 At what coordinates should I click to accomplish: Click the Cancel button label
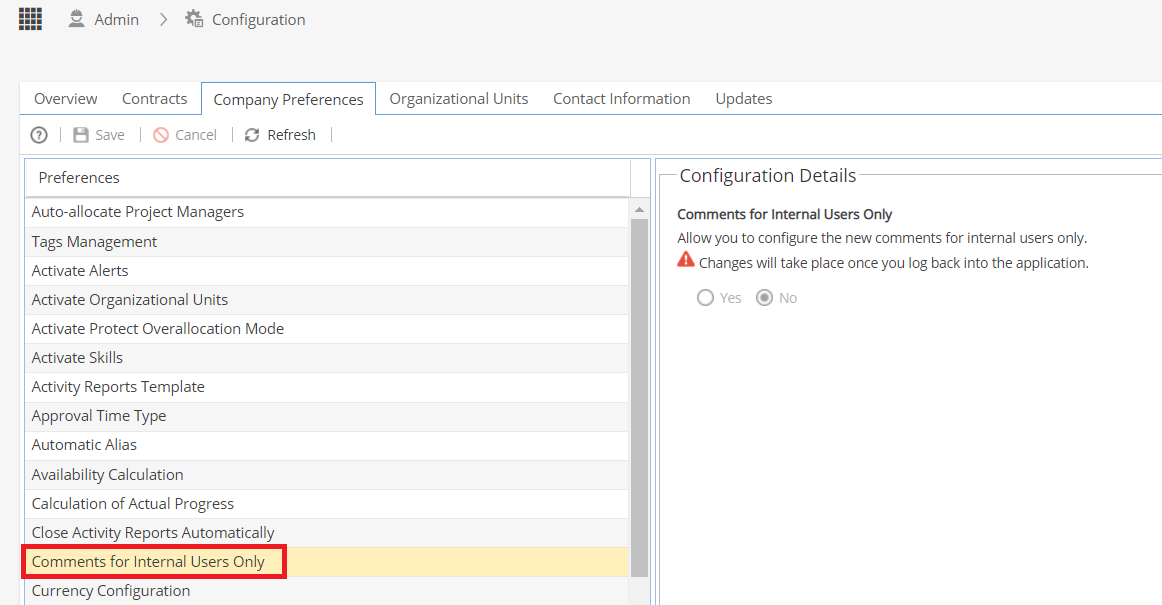coord(196,135)
